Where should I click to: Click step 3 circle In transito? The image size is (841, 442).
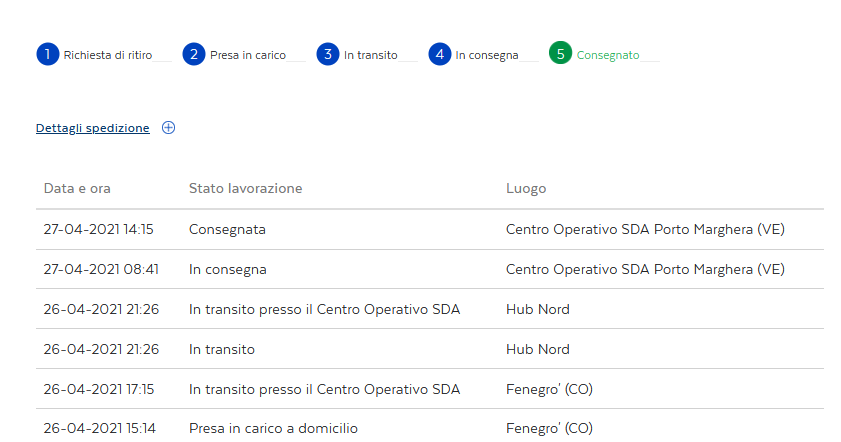pos(328,54)
